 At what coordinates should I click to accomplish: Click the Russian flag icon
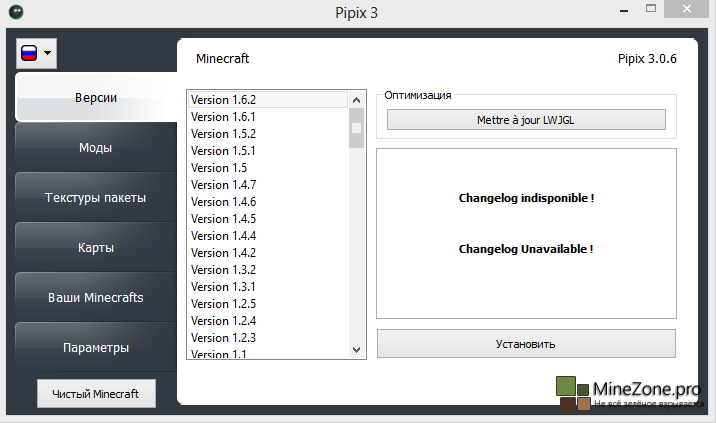[x=29, y=54]
